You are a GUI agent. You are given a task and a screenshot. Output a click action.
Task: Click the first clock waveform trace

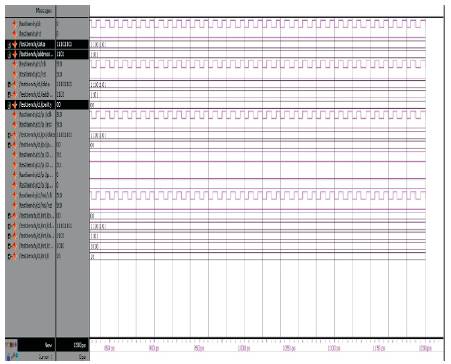pyautogui.click(x=258, y=24)
